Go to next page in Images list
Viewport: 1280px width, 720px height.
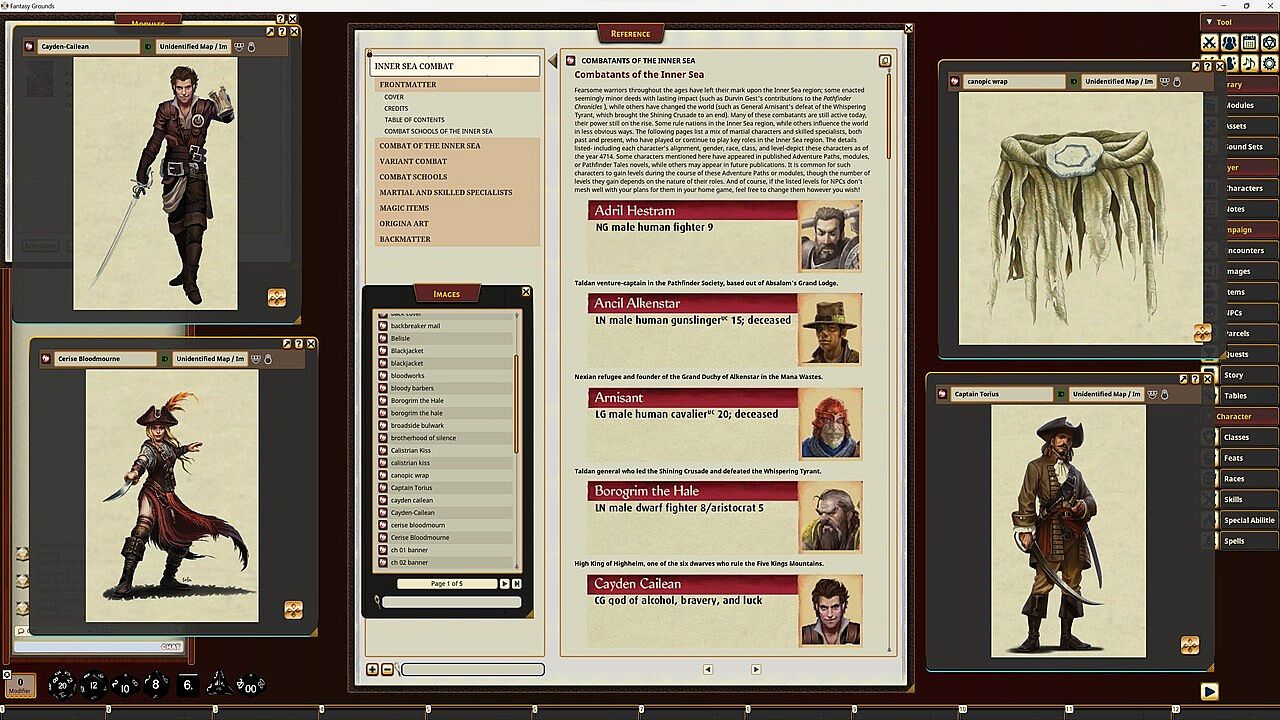point(504,583)
